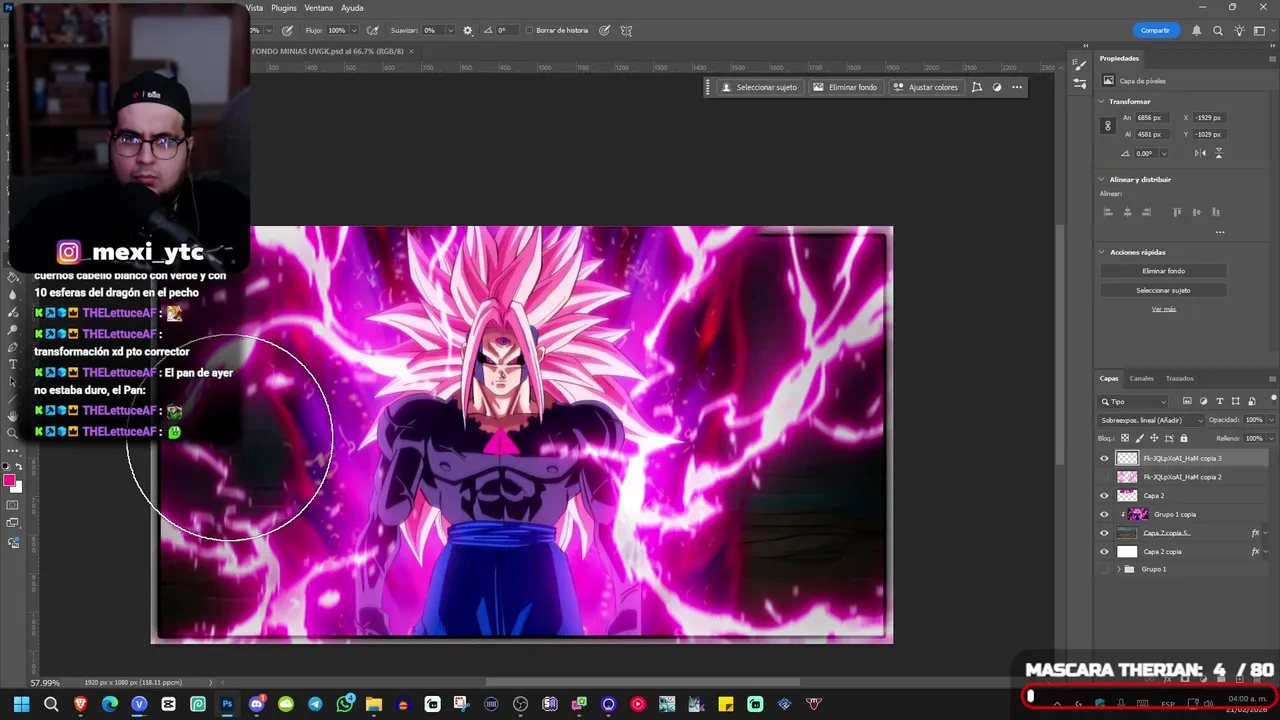Click the lock image pixels brush icon
This screenshot has width=1280, height=720.
pos(1139,438)
